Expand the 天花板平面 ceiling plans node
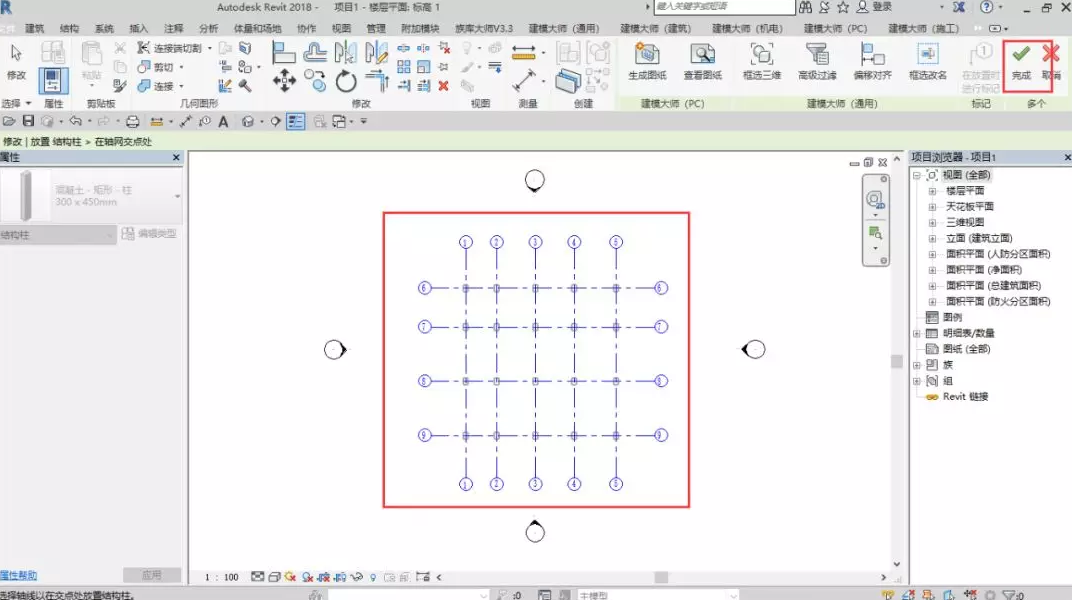1072x600 pixels. tap(932, 207)
